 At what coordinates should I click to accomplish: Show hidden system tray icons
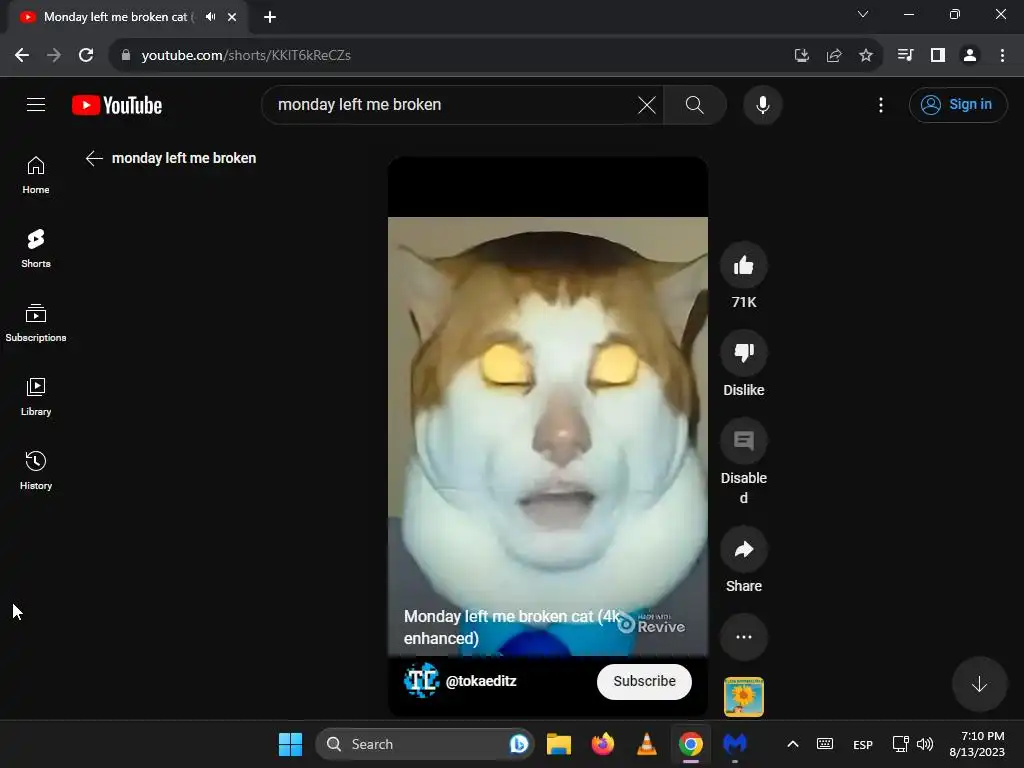792,744
